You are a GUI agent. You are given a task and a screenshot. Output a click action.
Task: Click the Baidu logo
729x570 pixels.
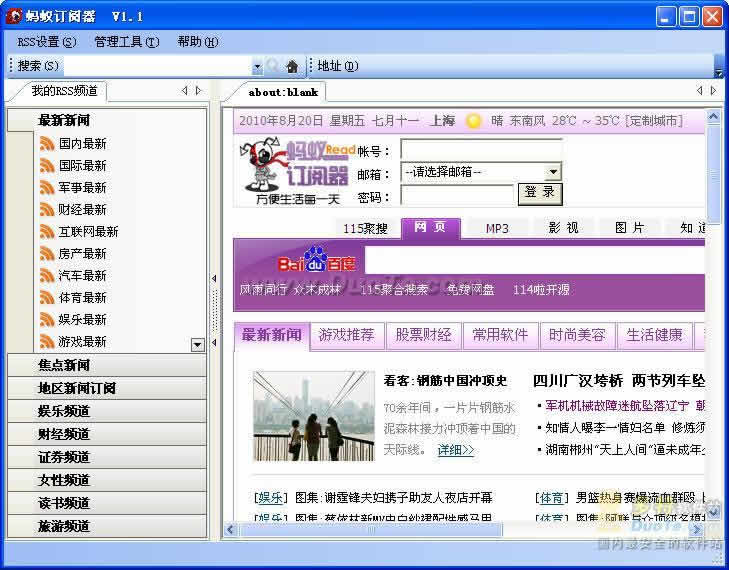317,261
